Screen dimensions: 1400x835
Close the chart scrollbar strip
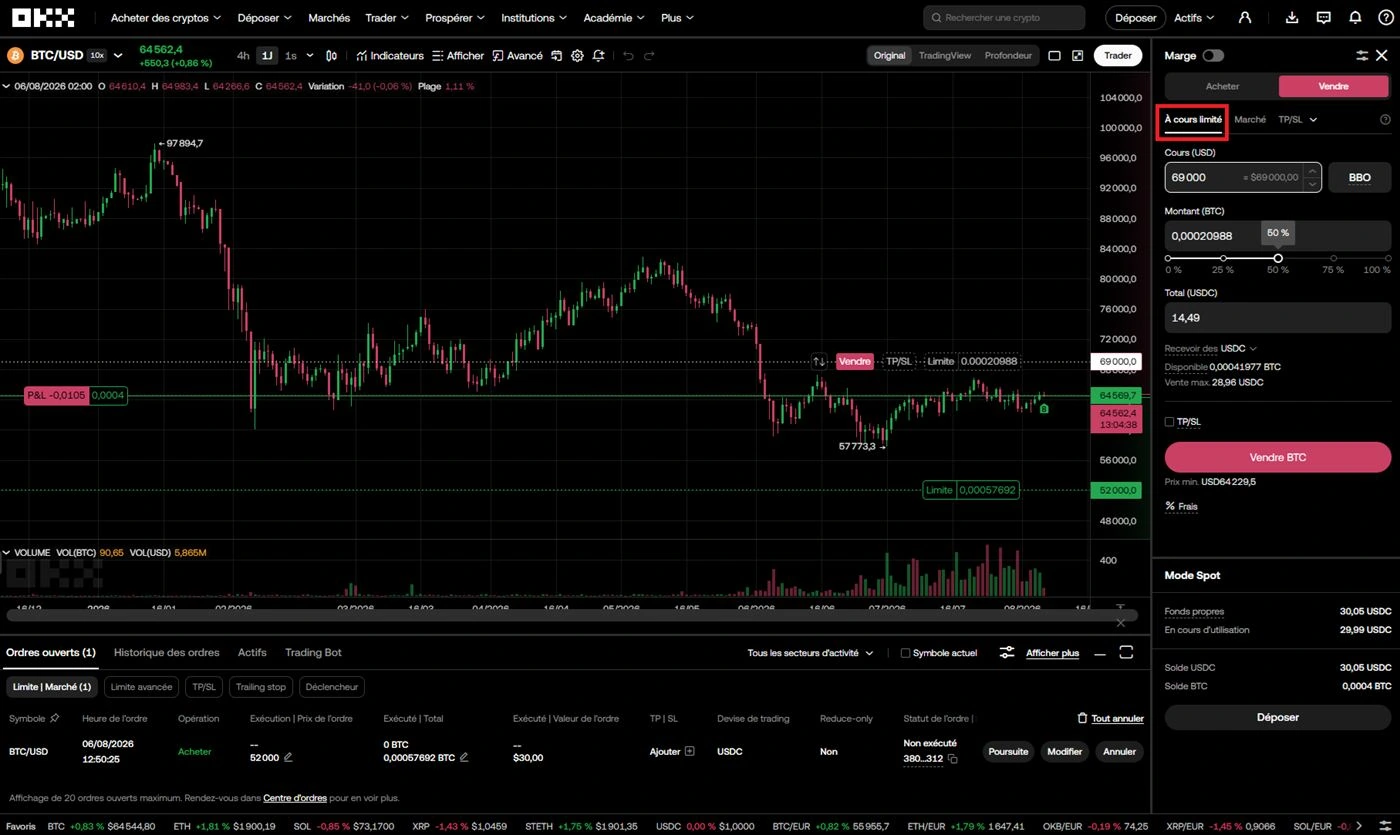[x=1120, y=623]
